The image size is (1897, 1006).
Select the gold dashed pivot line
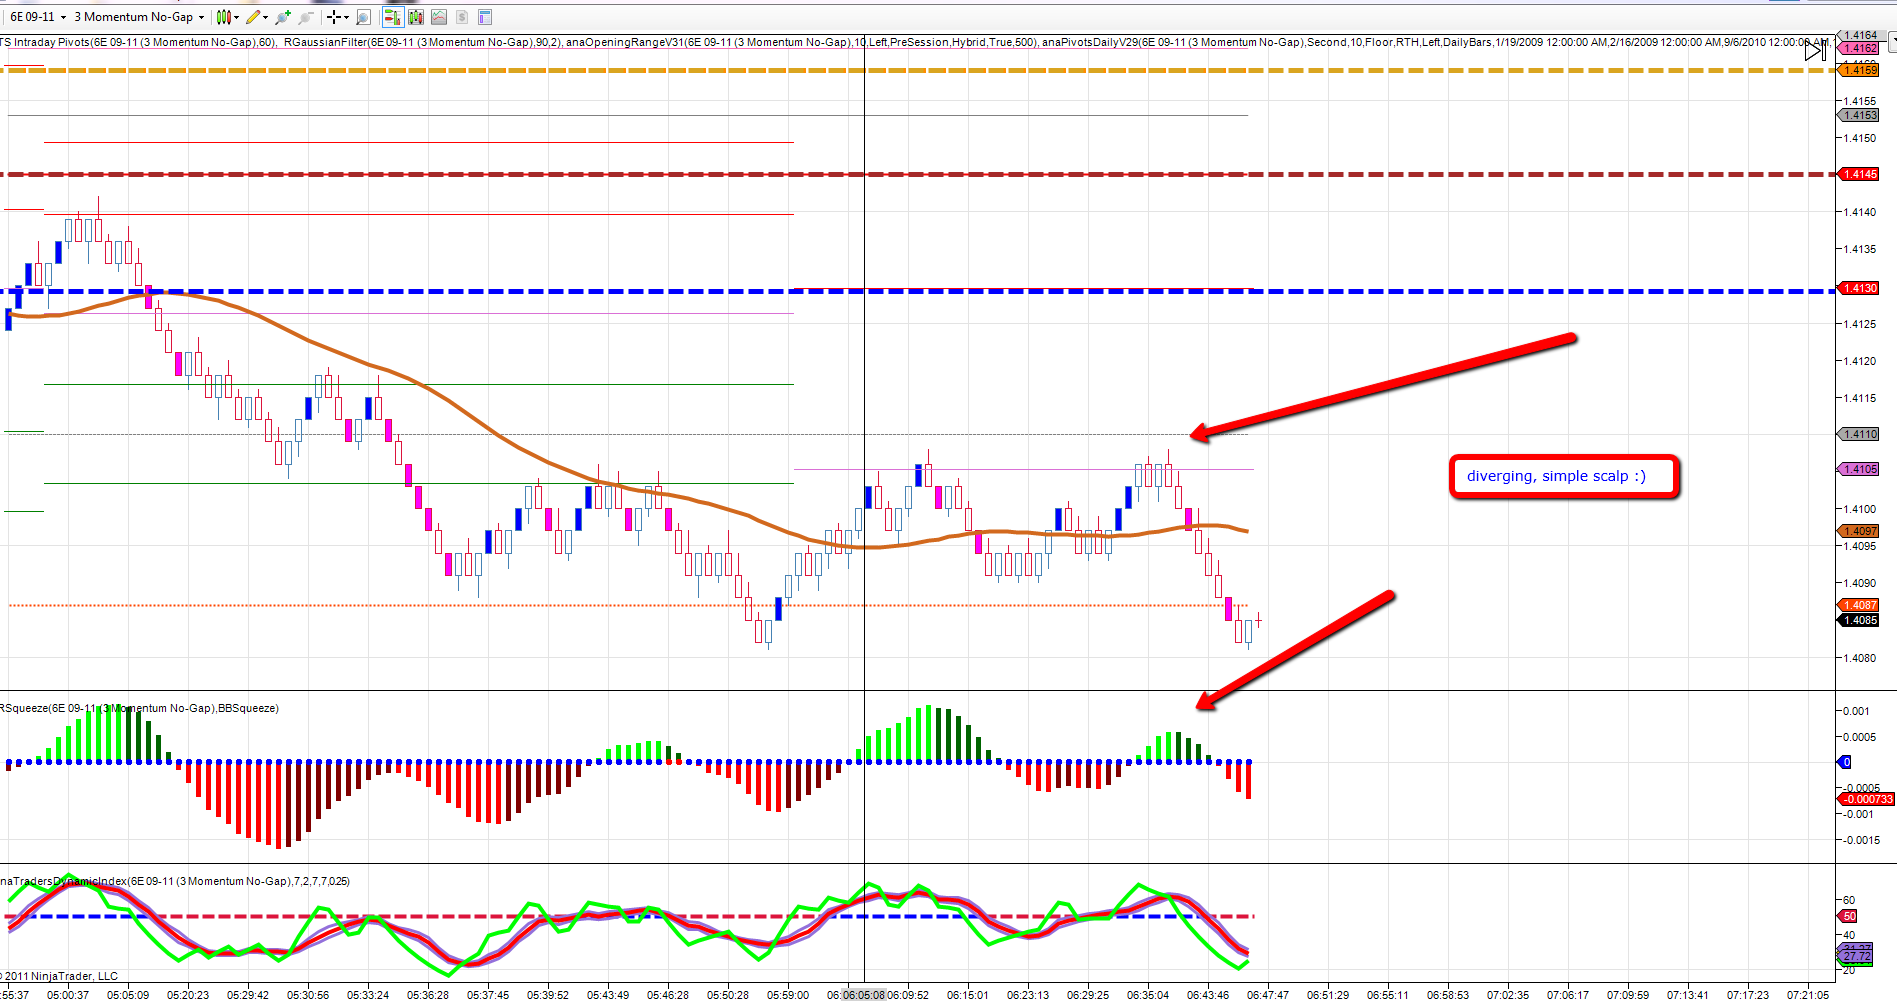918,70
